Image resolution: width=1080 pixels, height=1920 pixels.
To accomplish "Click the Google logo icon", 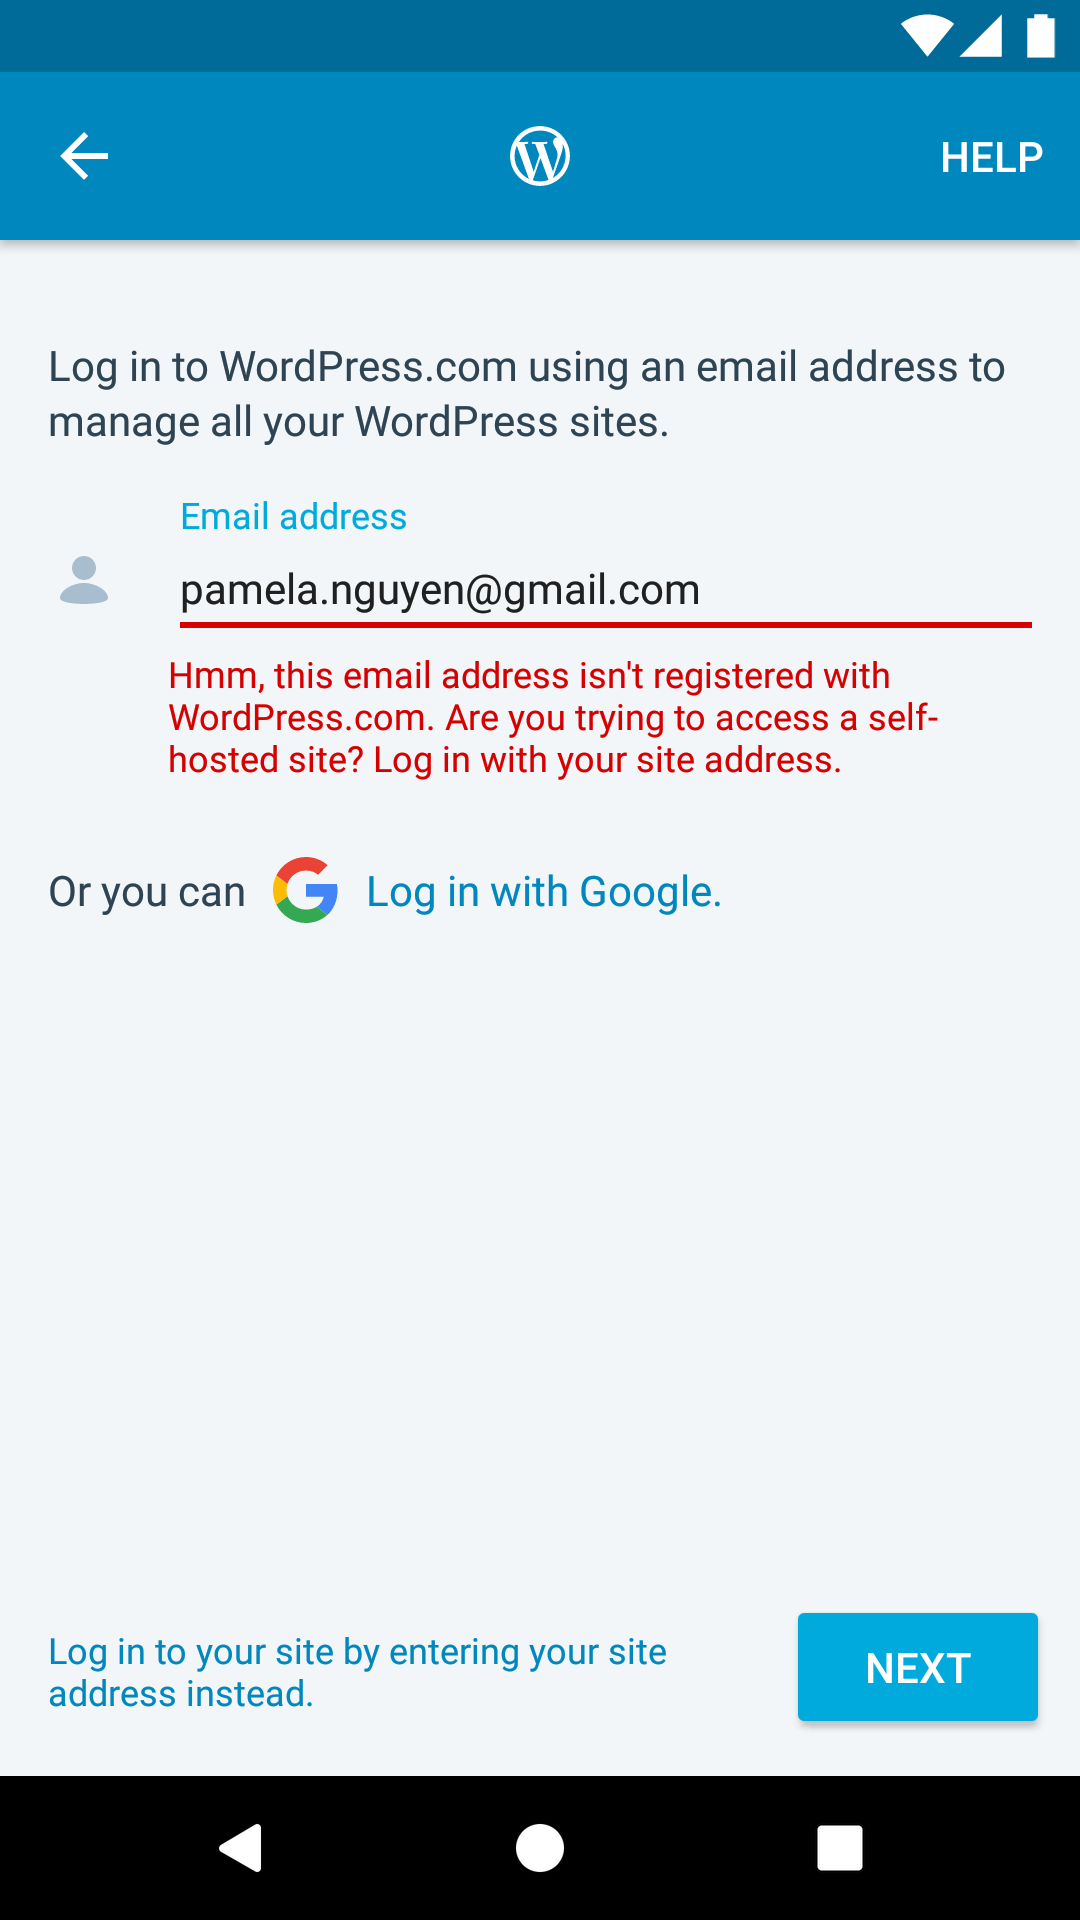I will coord(306,890).
